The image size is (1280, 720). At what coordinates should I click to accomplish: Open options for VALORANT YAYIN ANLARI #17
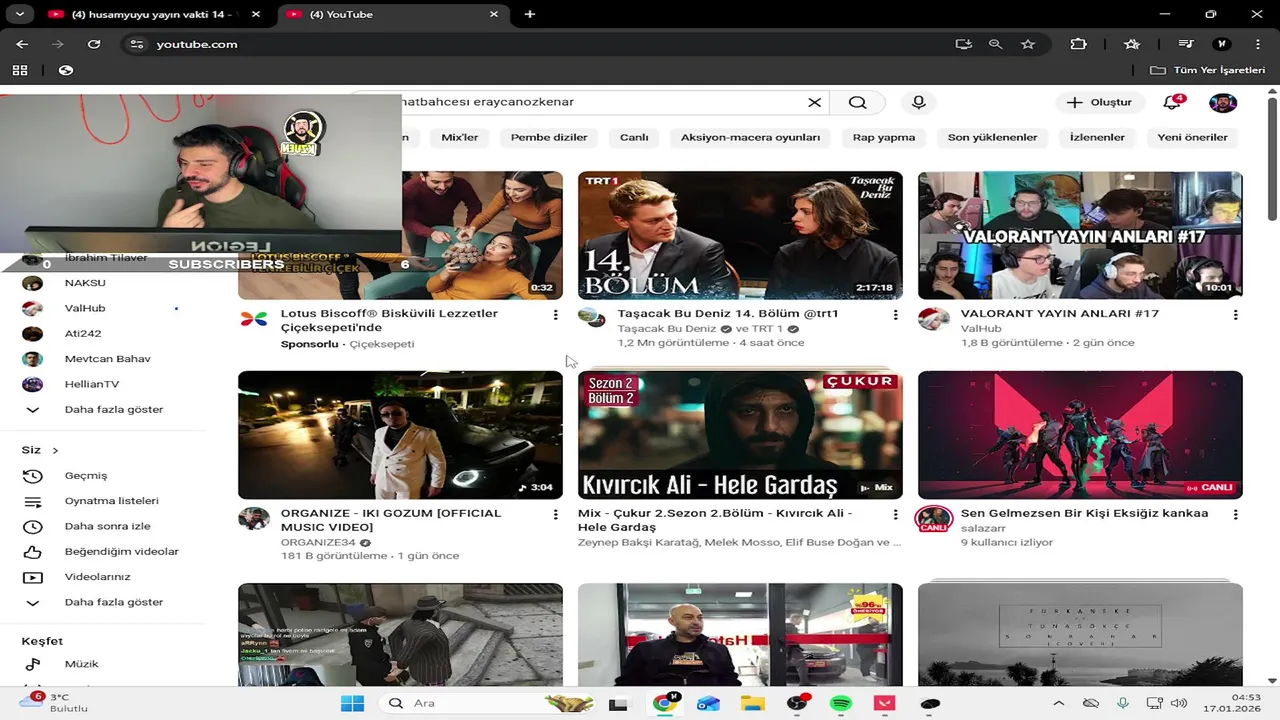point(1235,315)
